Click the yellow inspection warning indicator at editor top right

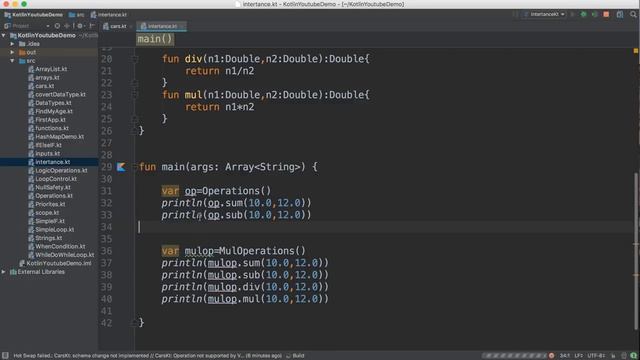coord(636,51)
